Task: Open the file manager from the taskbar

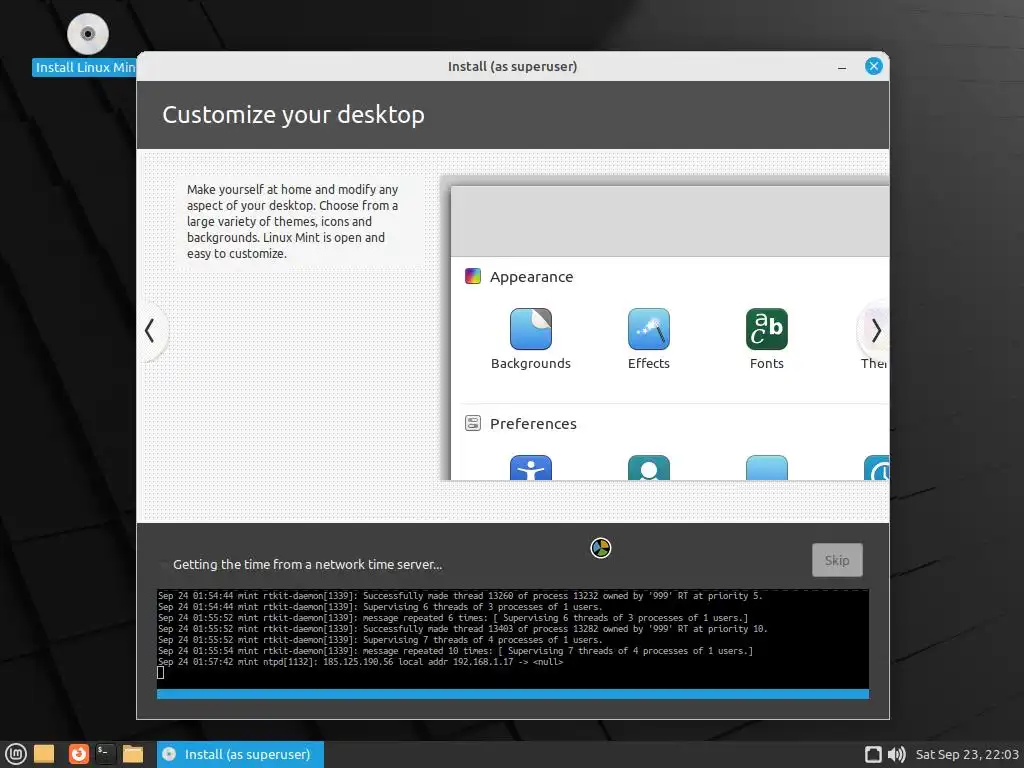Action: [x=133, y=754]
